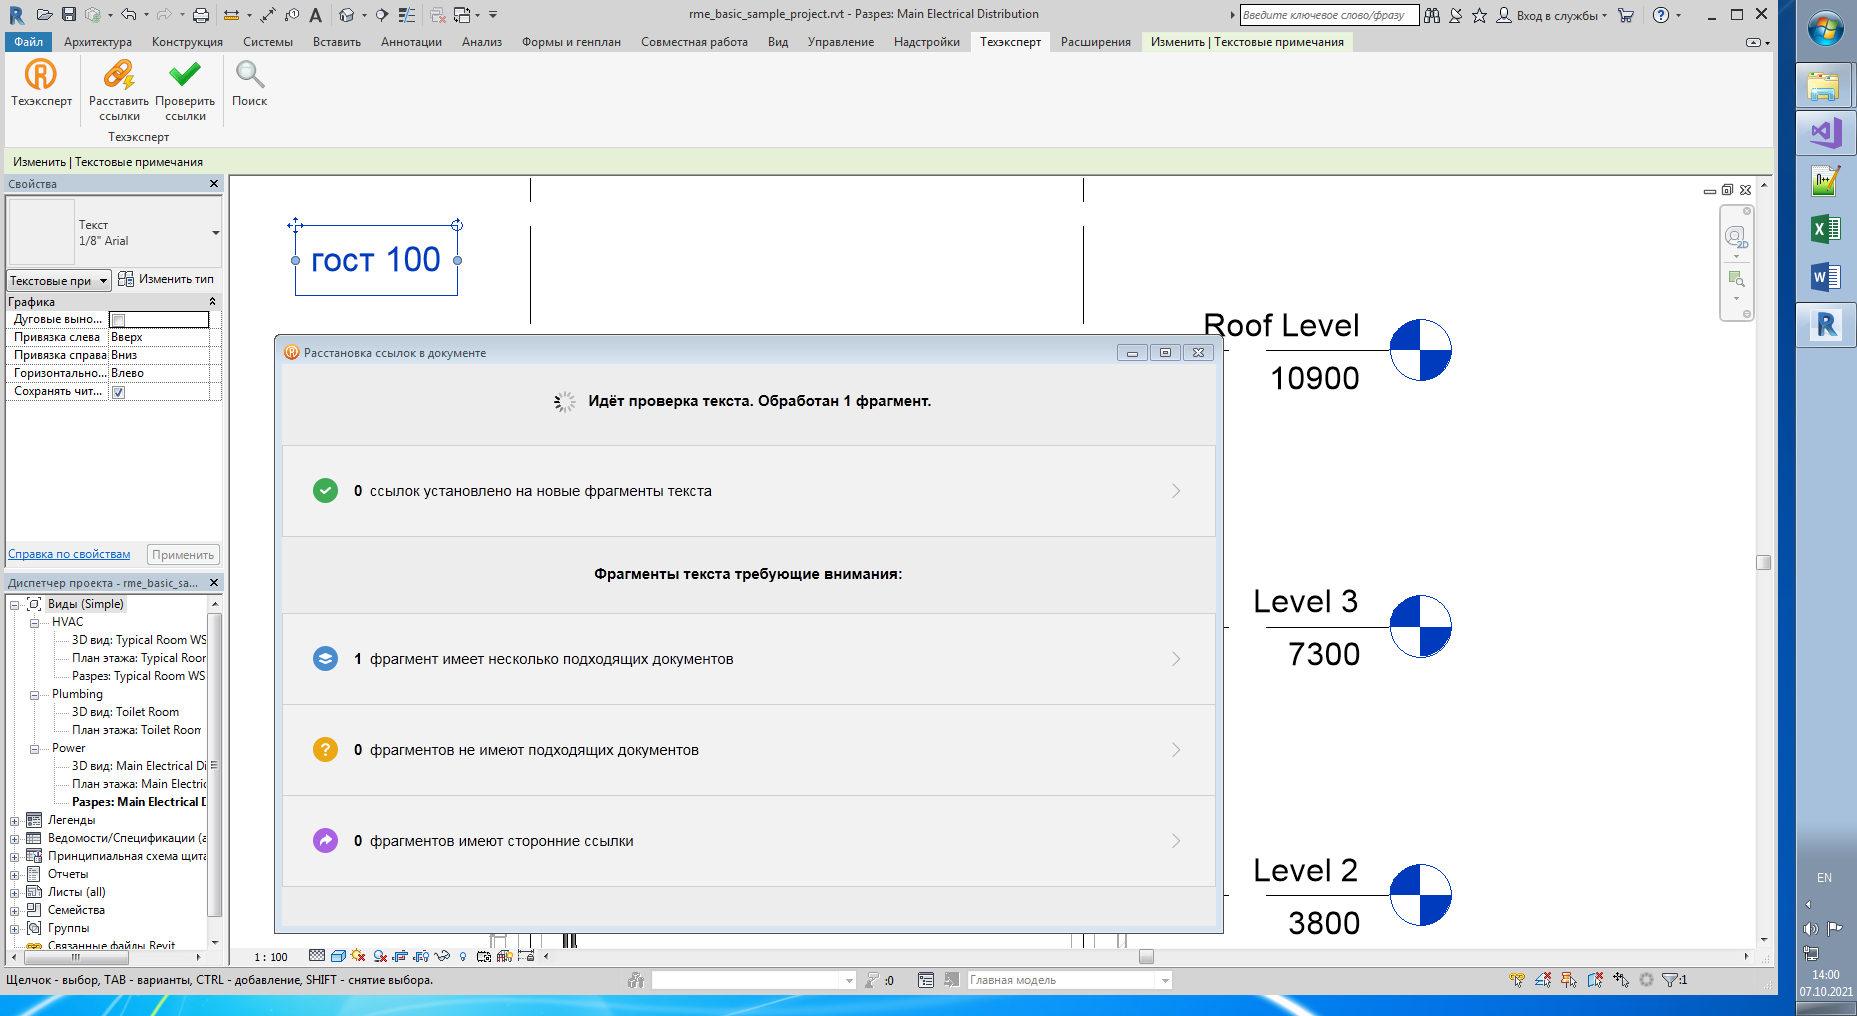Open Word from the Windows taskbar
1857x1016 pixels.
[1825, 277]
